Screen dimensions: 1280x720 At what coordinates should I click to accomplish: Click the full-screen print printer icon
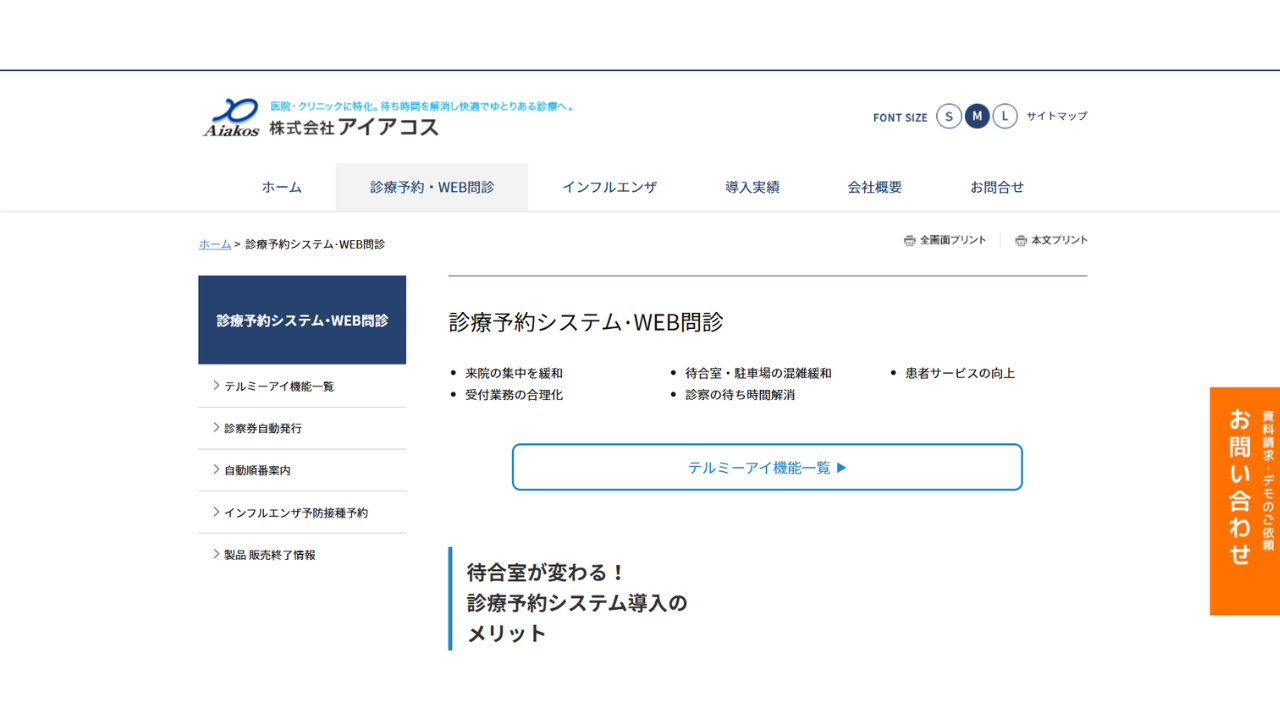[910, 241]
